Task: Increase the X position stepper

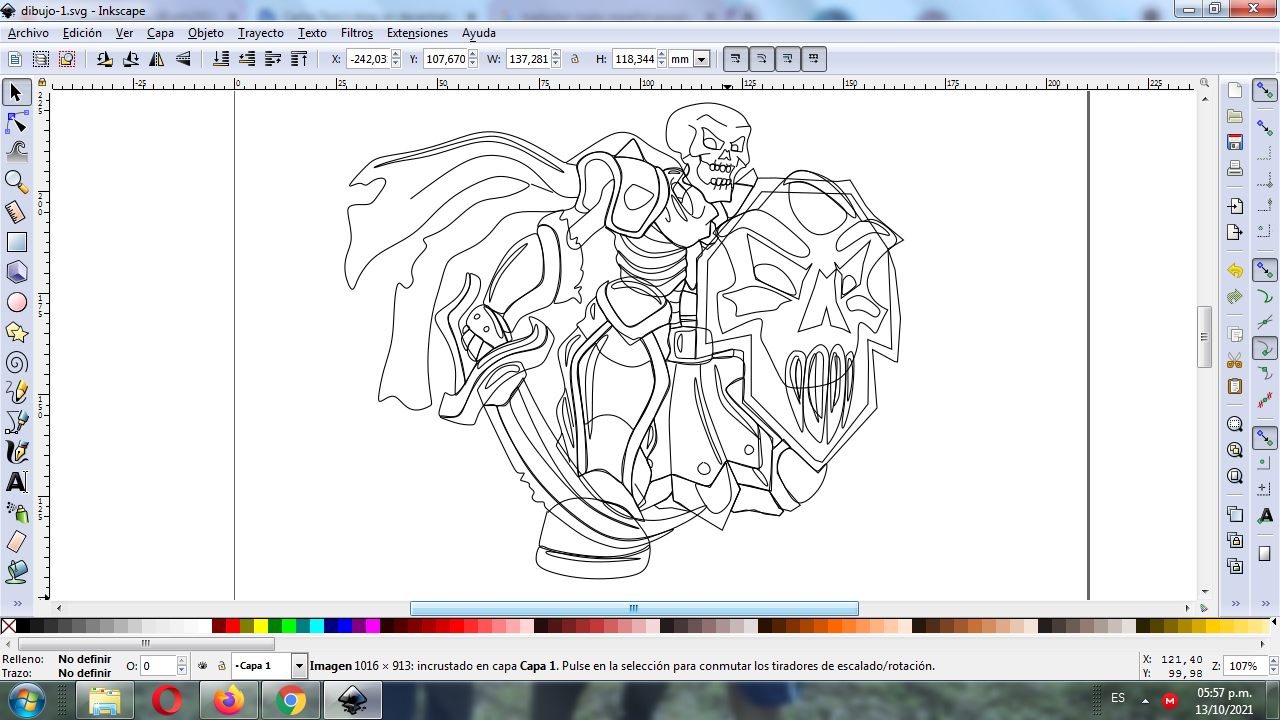Action: pyautogui.click(x=396, y=55)
